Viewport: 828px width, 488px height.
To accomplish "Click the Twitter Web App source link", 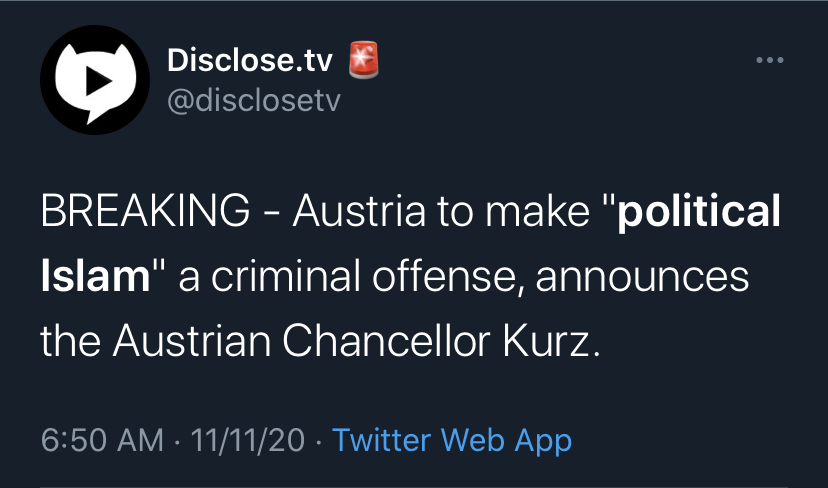I will pyautogui.click(x=451, y=440).
